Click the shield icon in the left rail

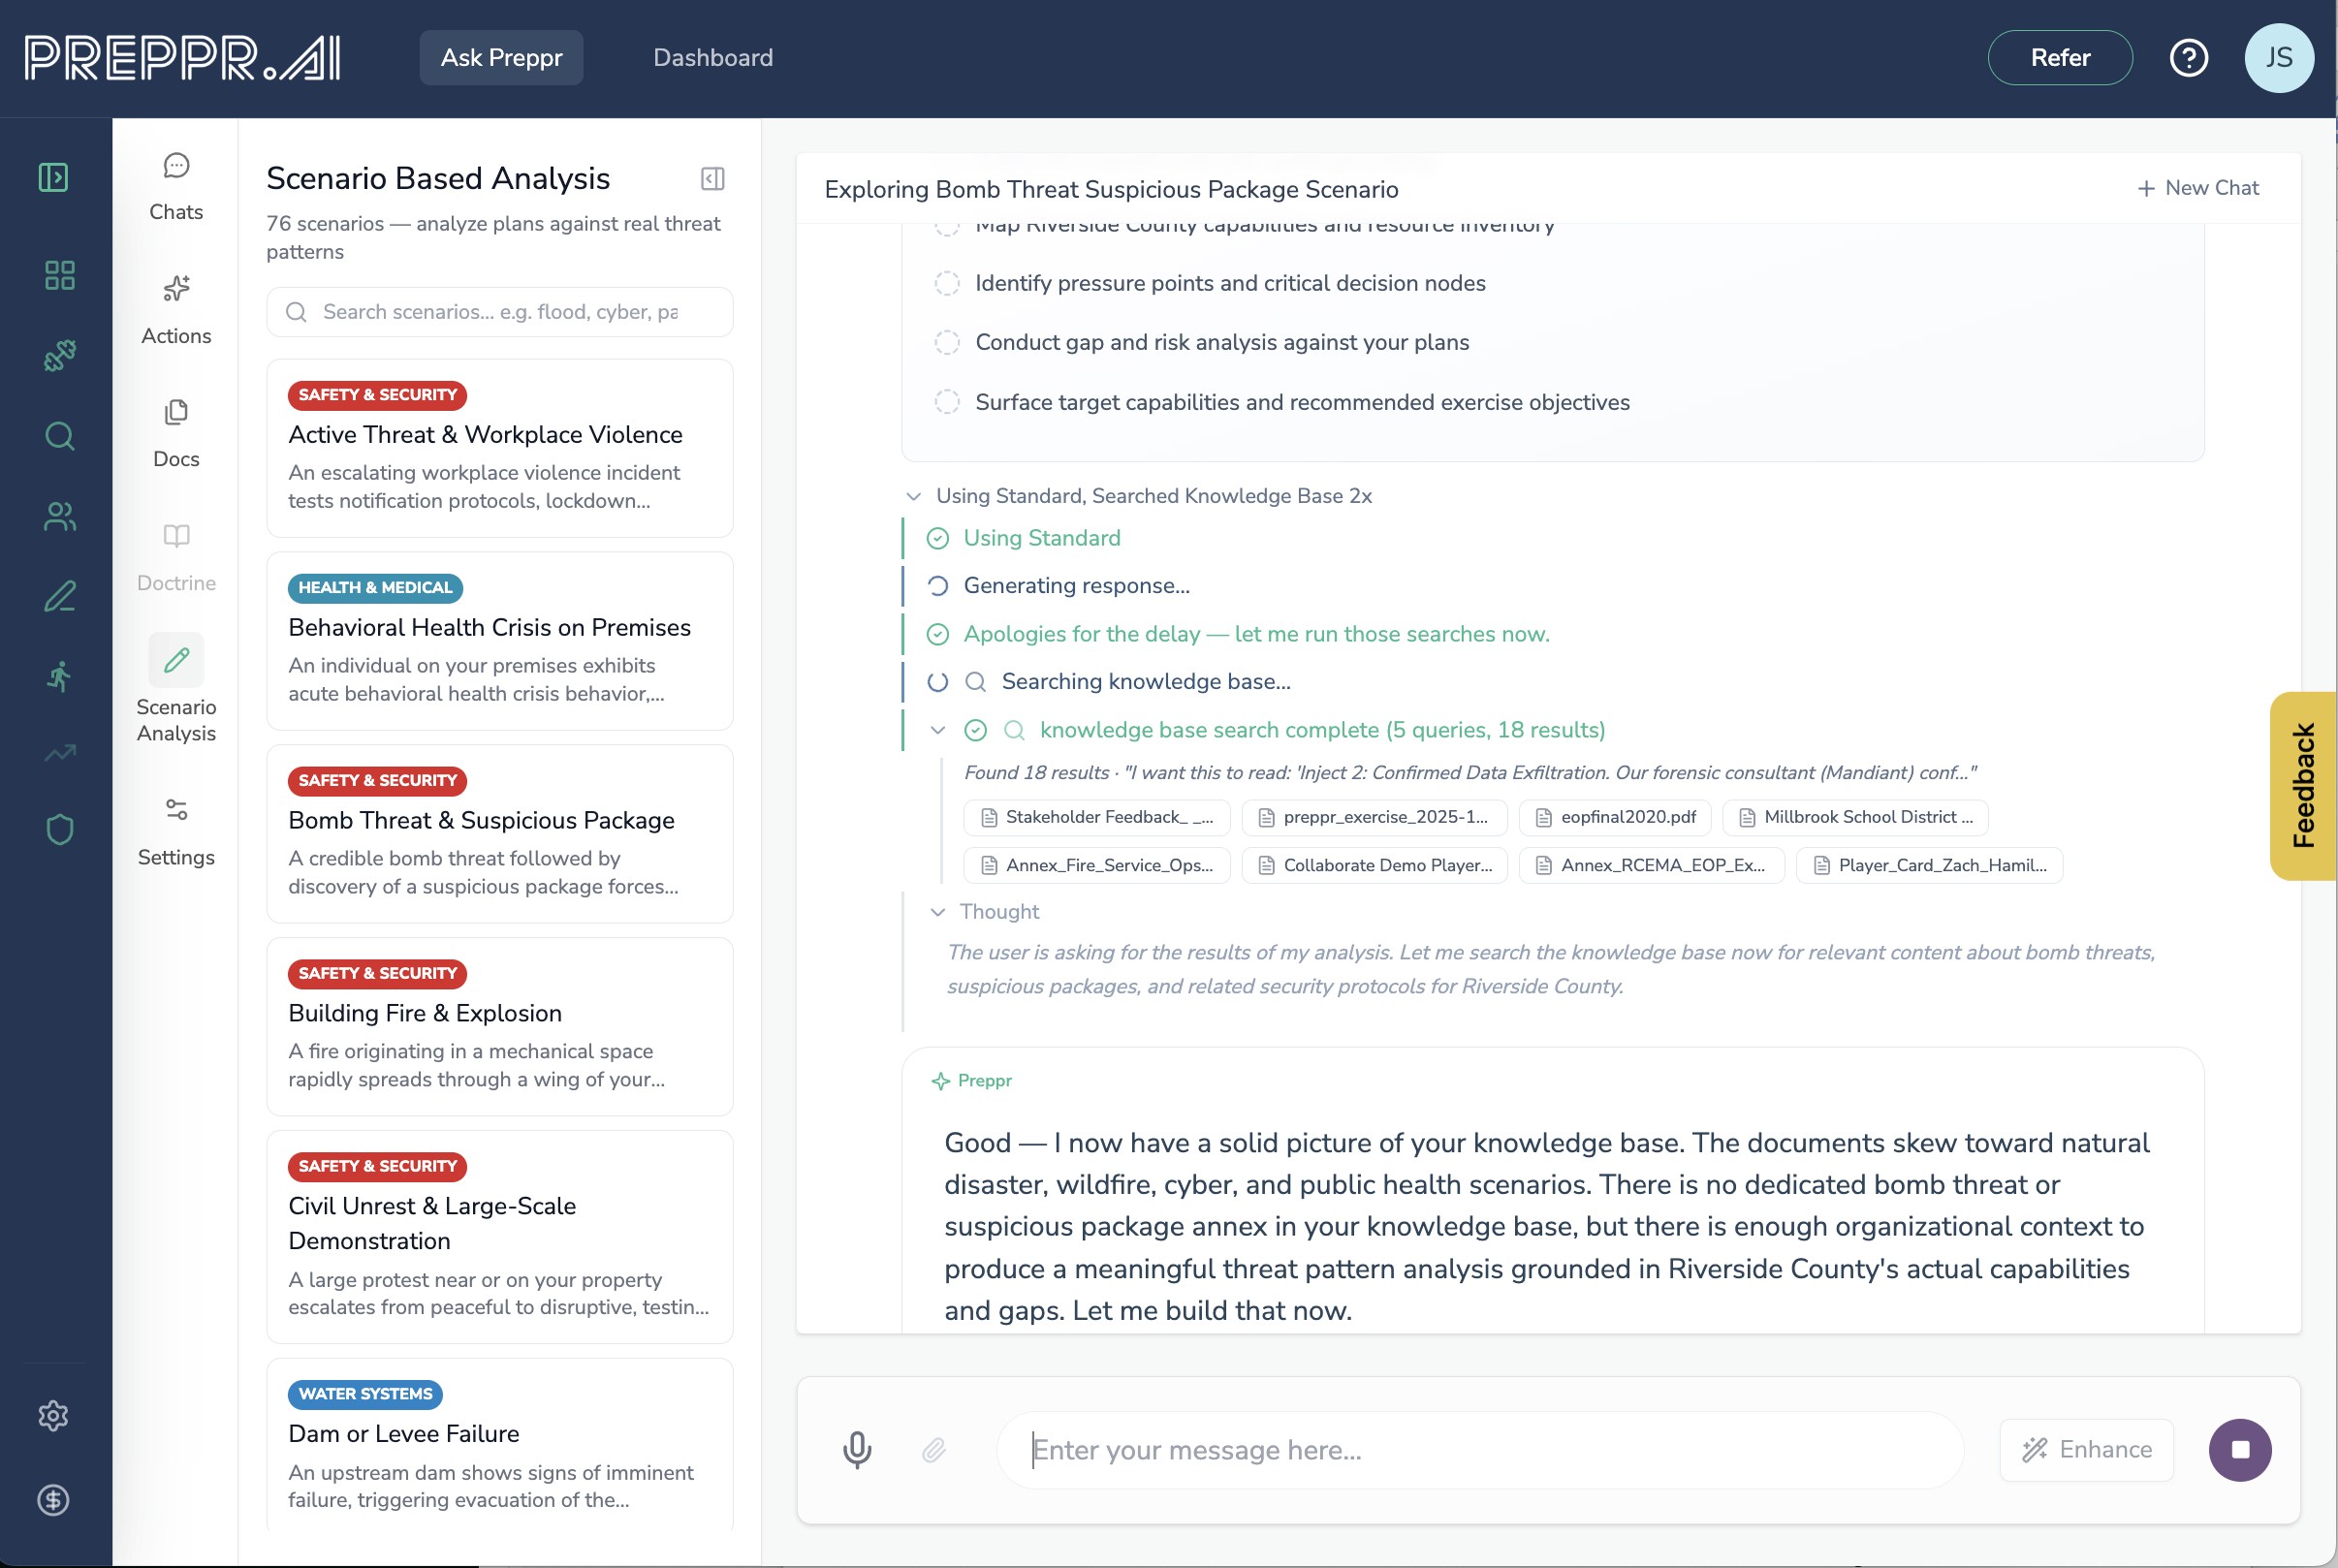coord(59,829)
